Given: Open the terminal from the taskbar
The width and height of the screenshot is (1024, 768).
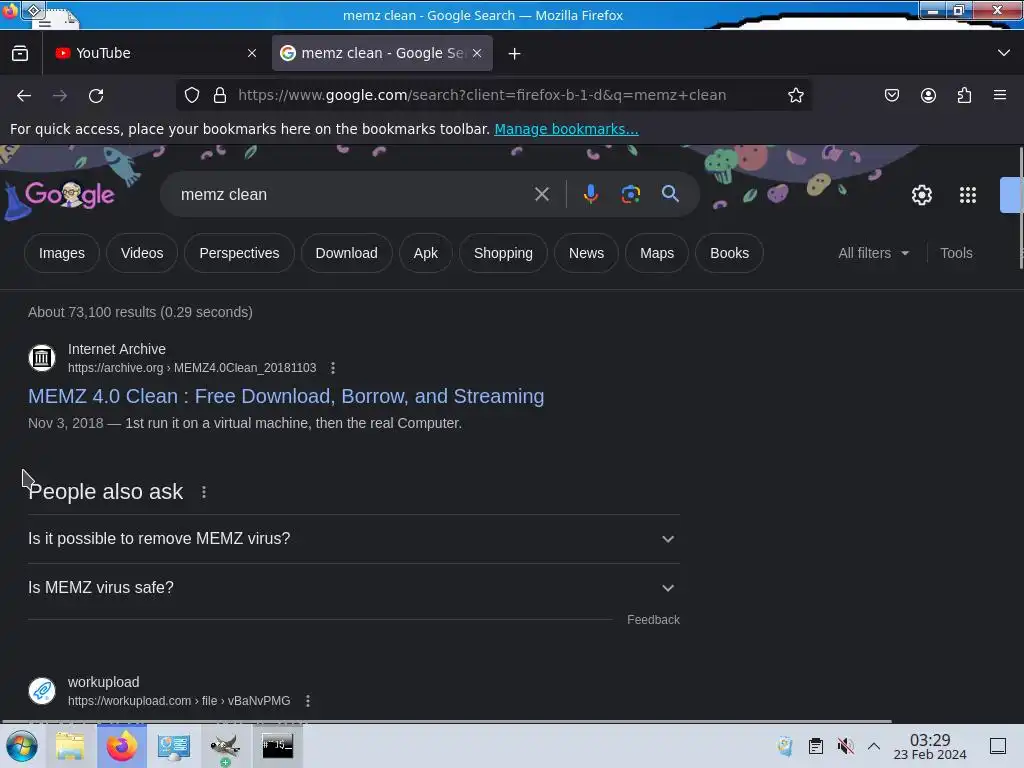Looking at the screenshot, I should point(278,746).
